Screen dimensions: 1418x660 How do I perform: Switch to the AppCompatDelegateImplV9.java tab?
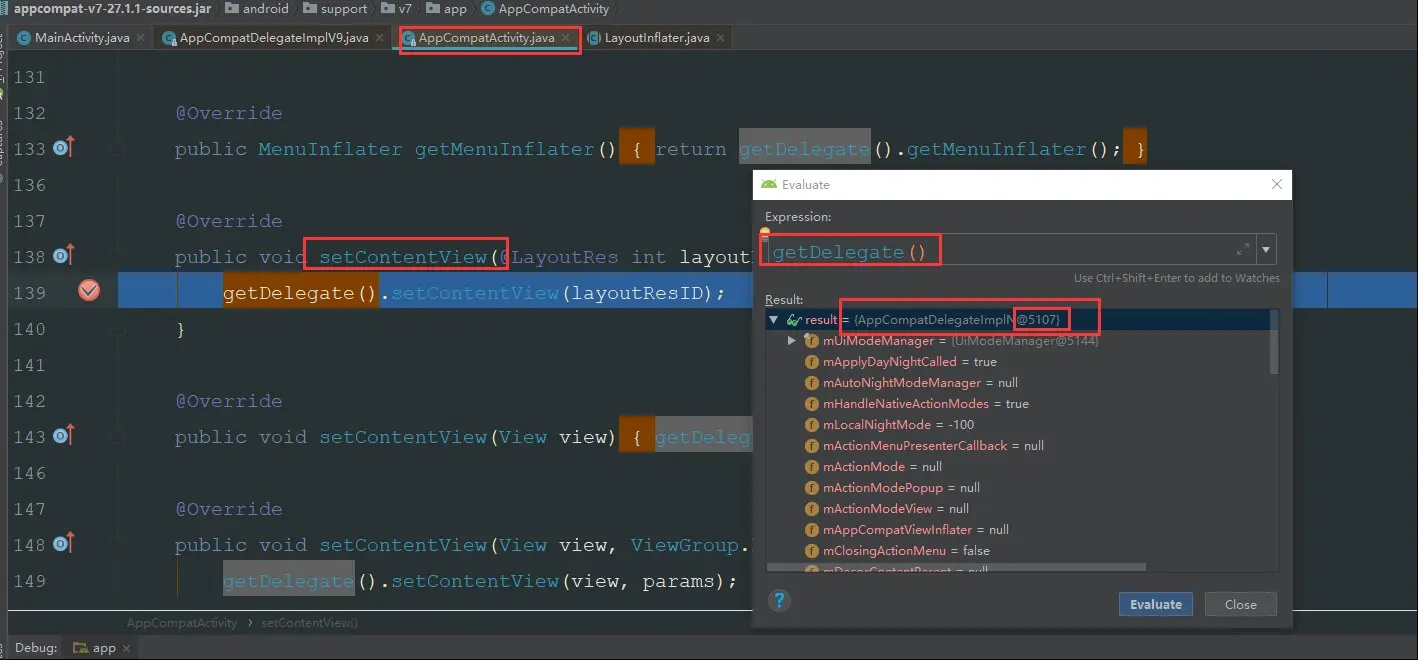coord(274,38)
